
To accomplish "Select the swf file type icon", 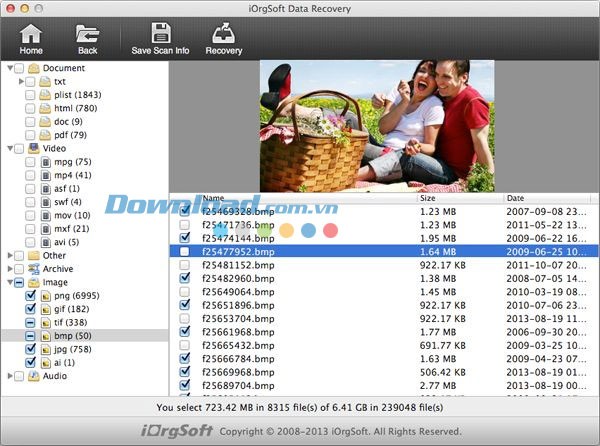I will point(46,202).
